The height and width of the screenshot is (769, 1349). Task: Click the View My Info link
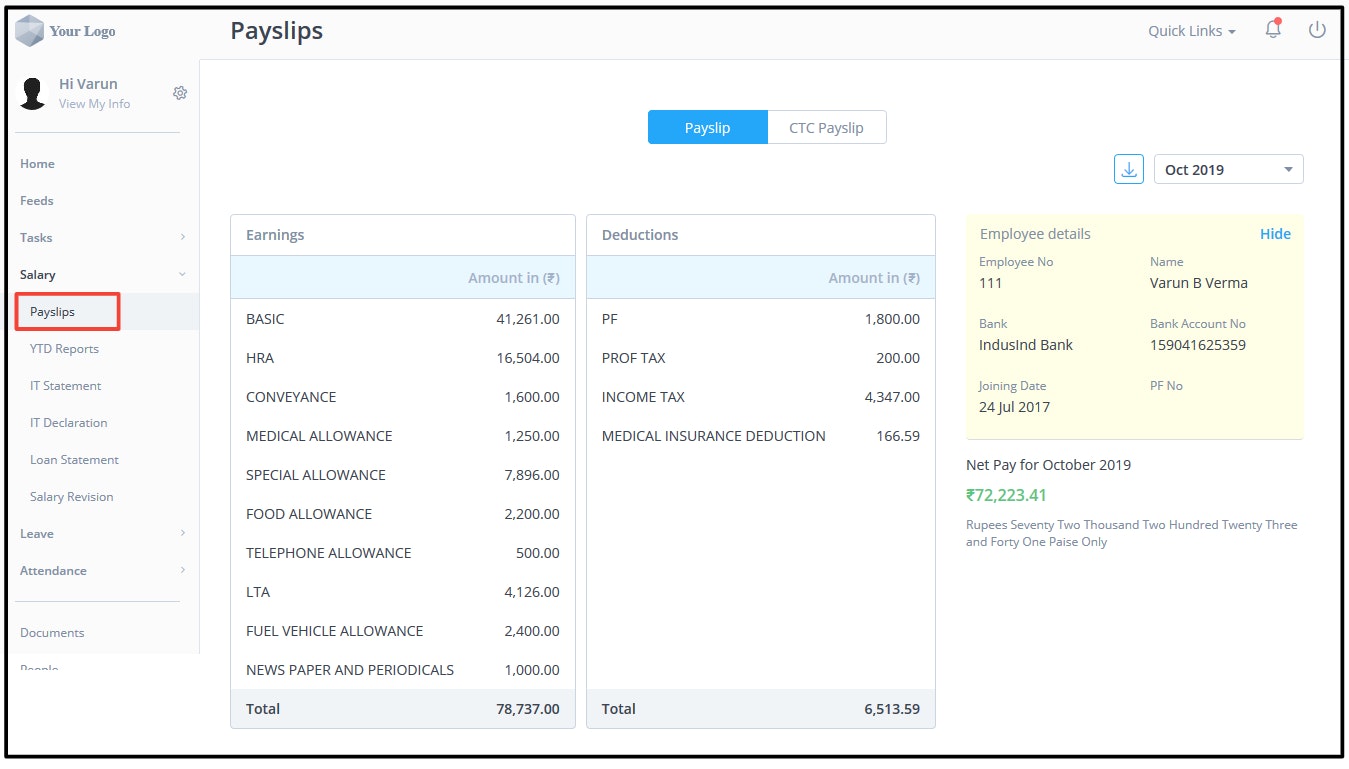[94, 104]
